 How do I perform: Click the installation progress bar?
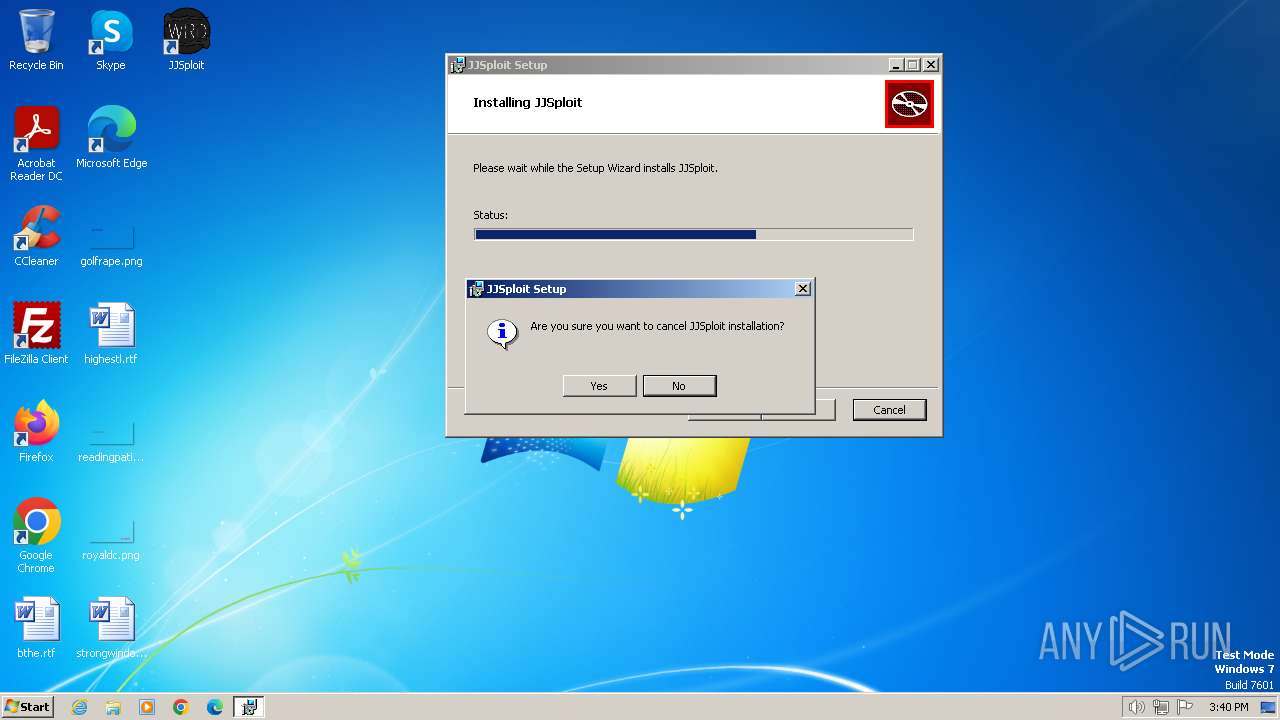click(x=693, y=234)
